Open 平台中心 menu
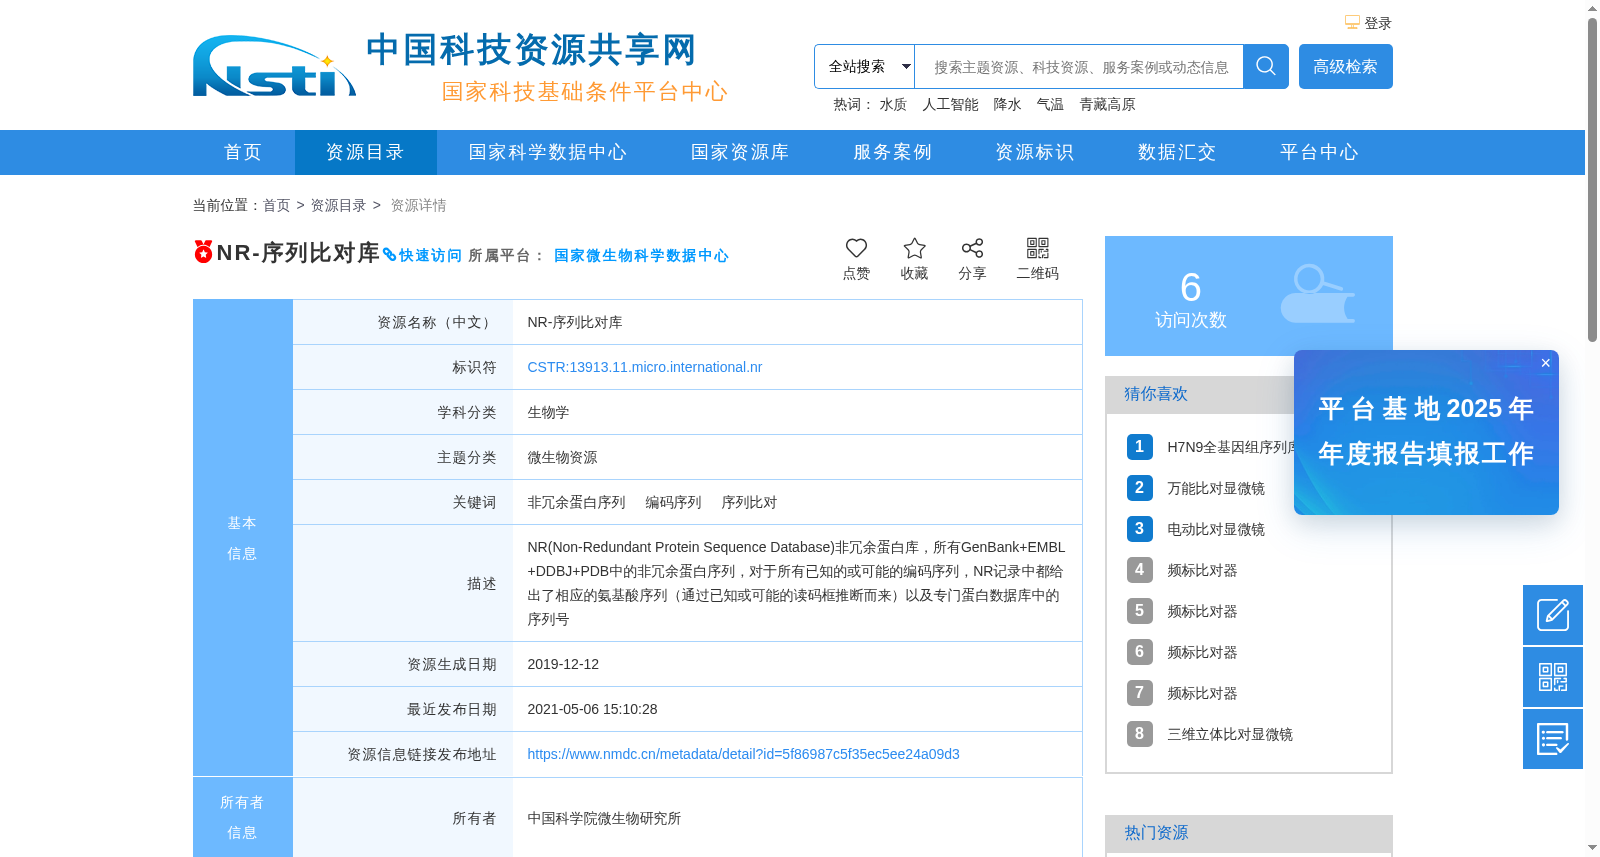1600x857 pixels. [x=1319, y=152]
